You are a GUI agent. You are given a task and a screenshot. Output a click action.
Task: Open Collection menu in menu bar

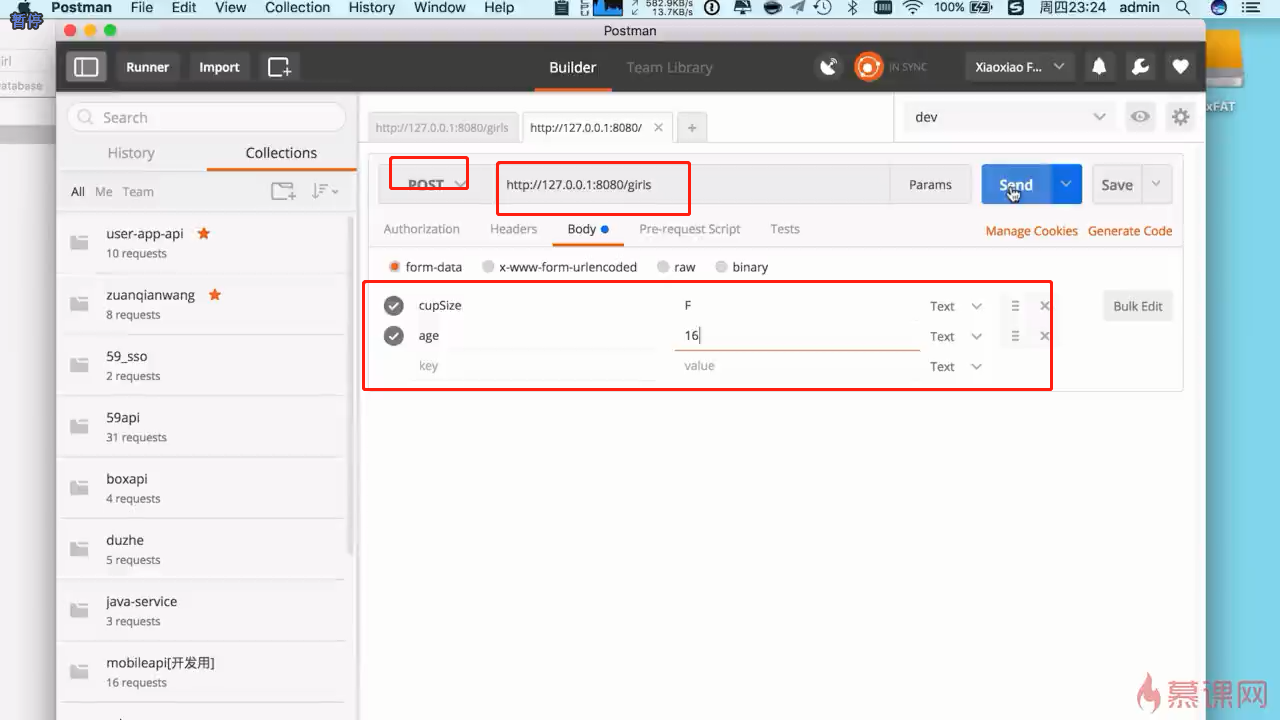point(297,8)
